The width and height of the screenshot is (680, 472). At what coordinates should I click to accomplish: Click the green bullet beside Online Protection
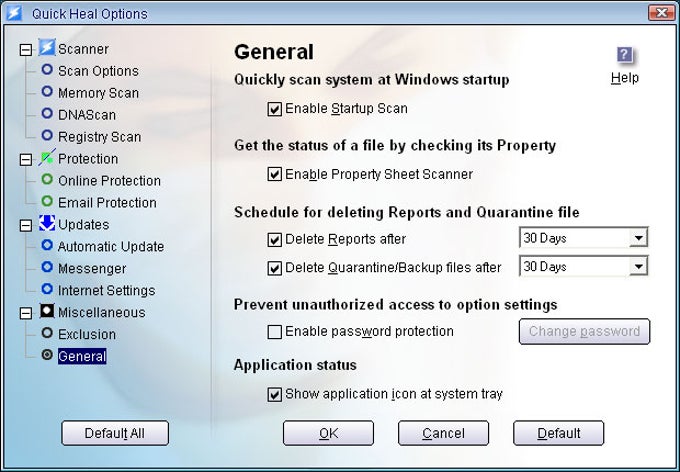click(47, 179)
